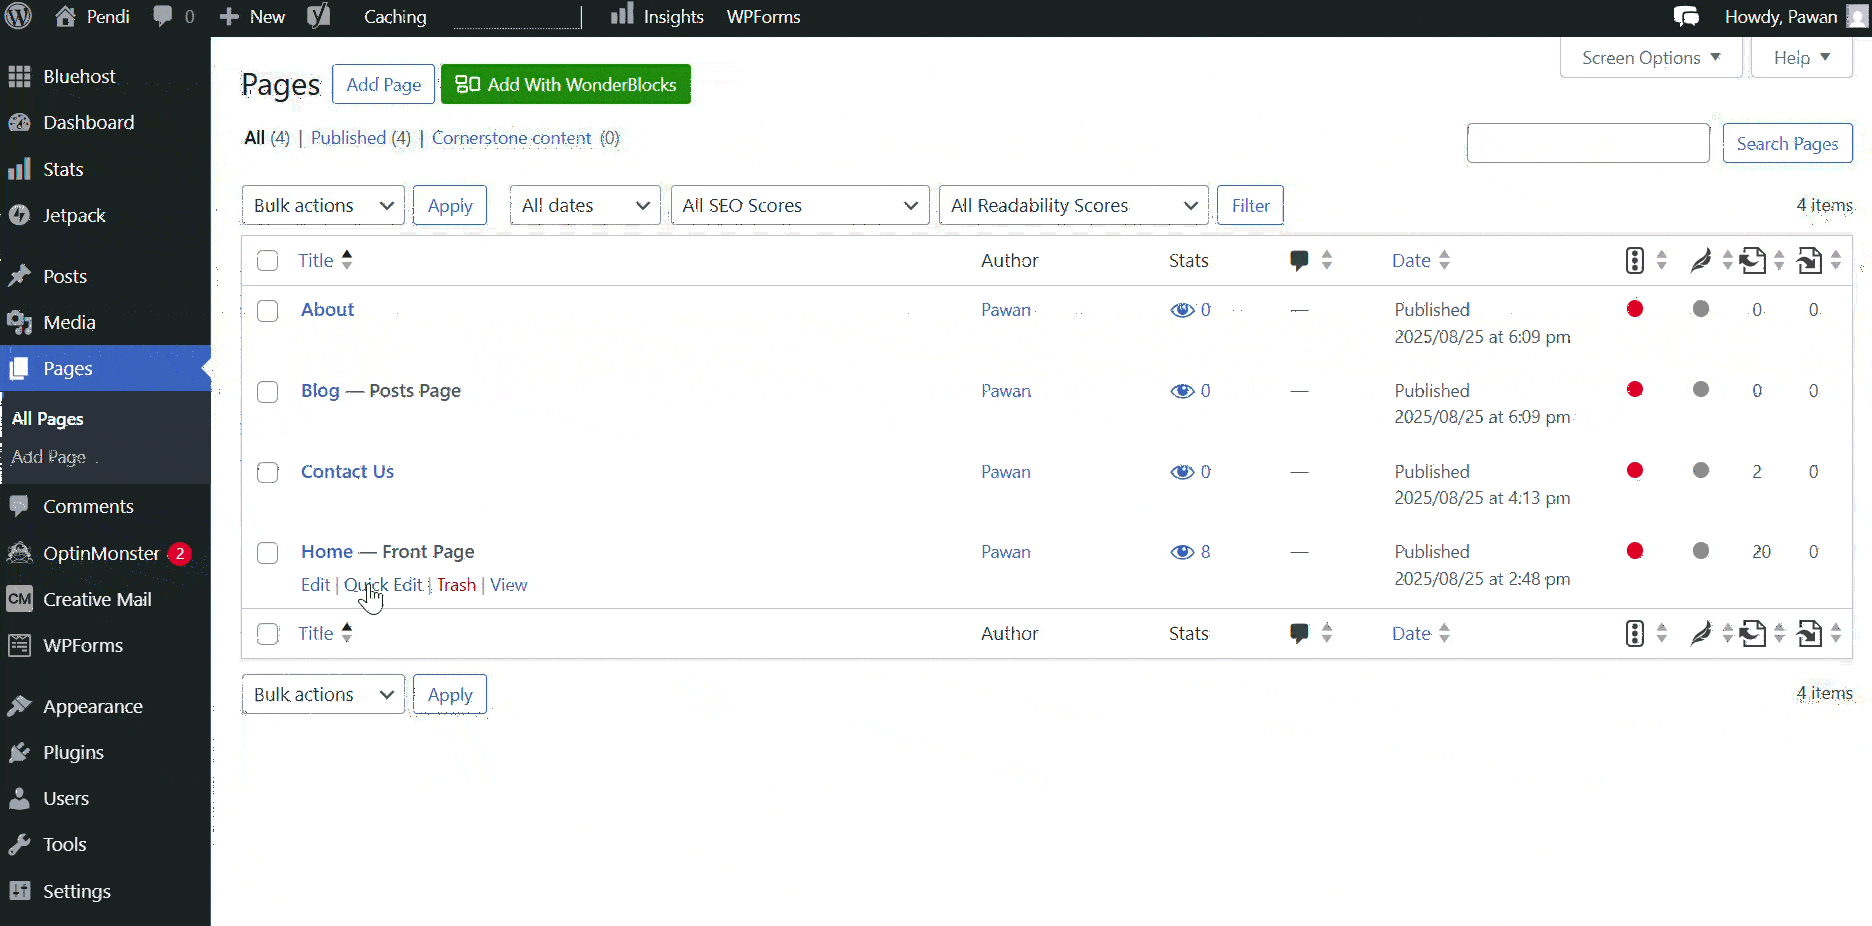
Task: Click the readability feather column icon
Action: (x=1700, y=260)
